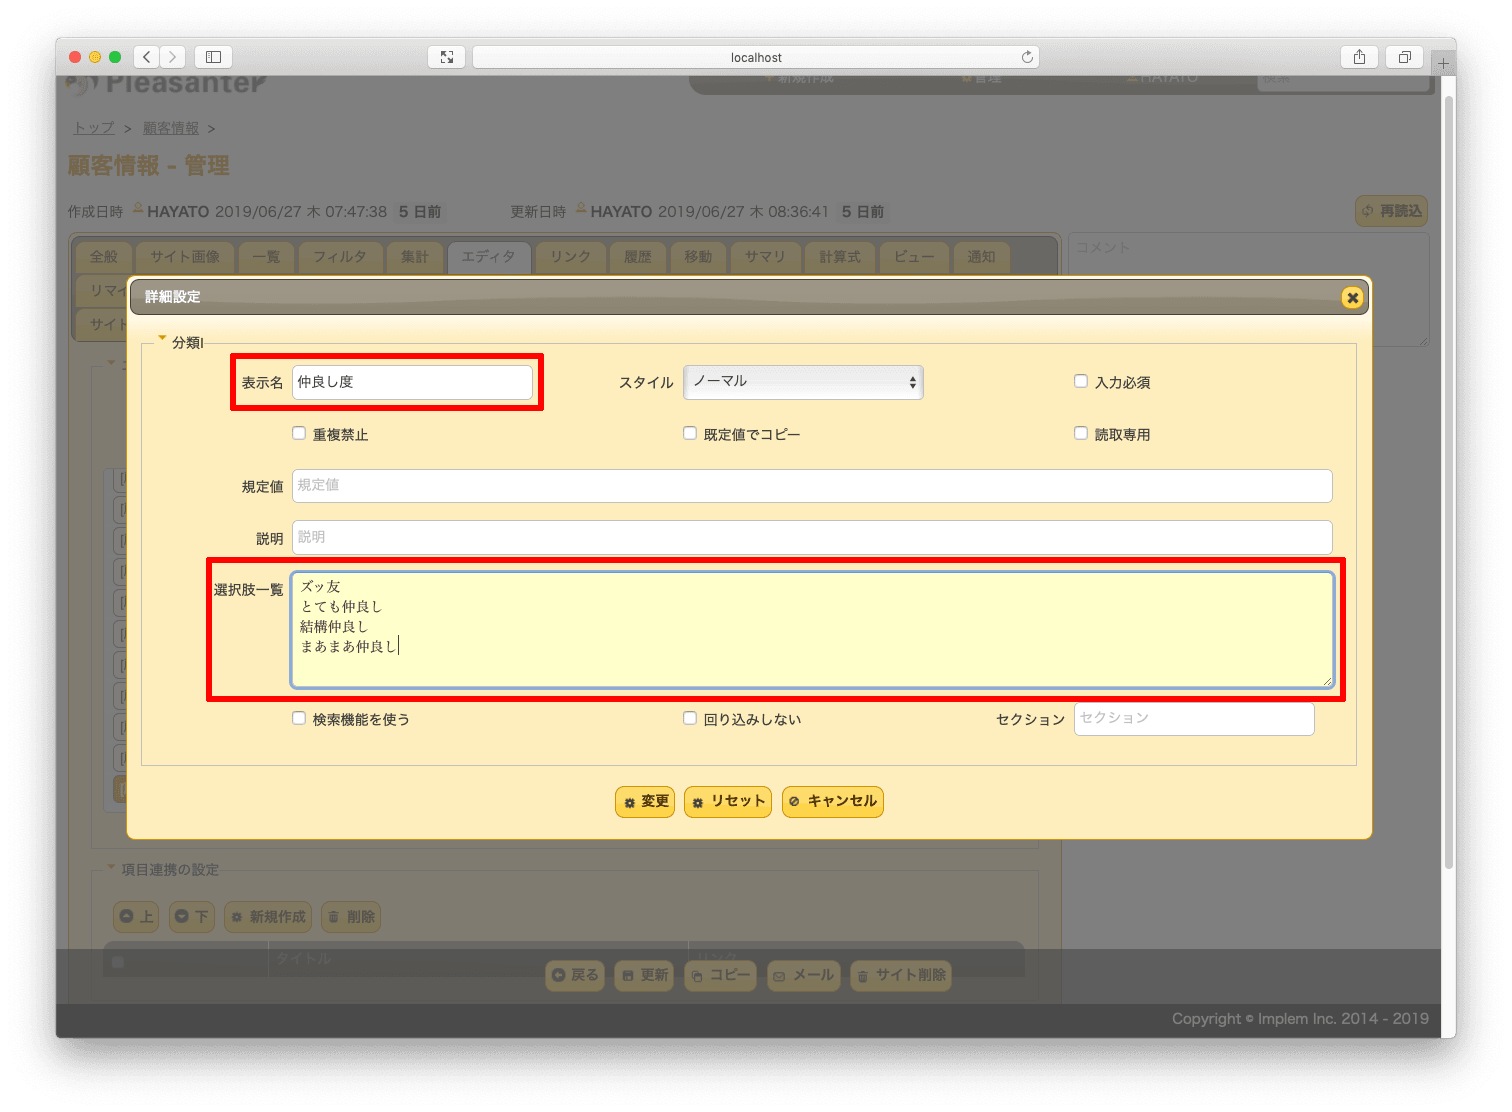
Task: Check 検索機能を使う
Action: (299, 718)
